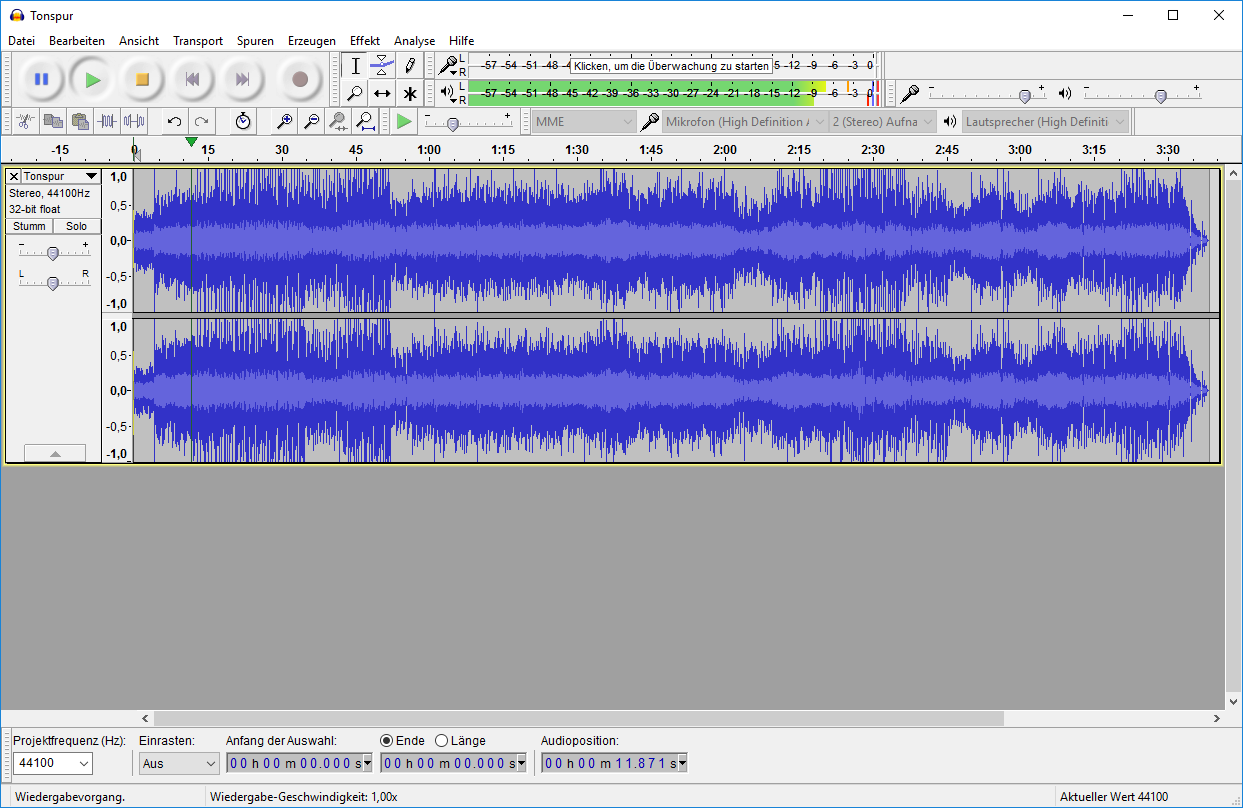The image size is (1243, 808).
Task: Skip to the end of the track
Action: [242, 79]
